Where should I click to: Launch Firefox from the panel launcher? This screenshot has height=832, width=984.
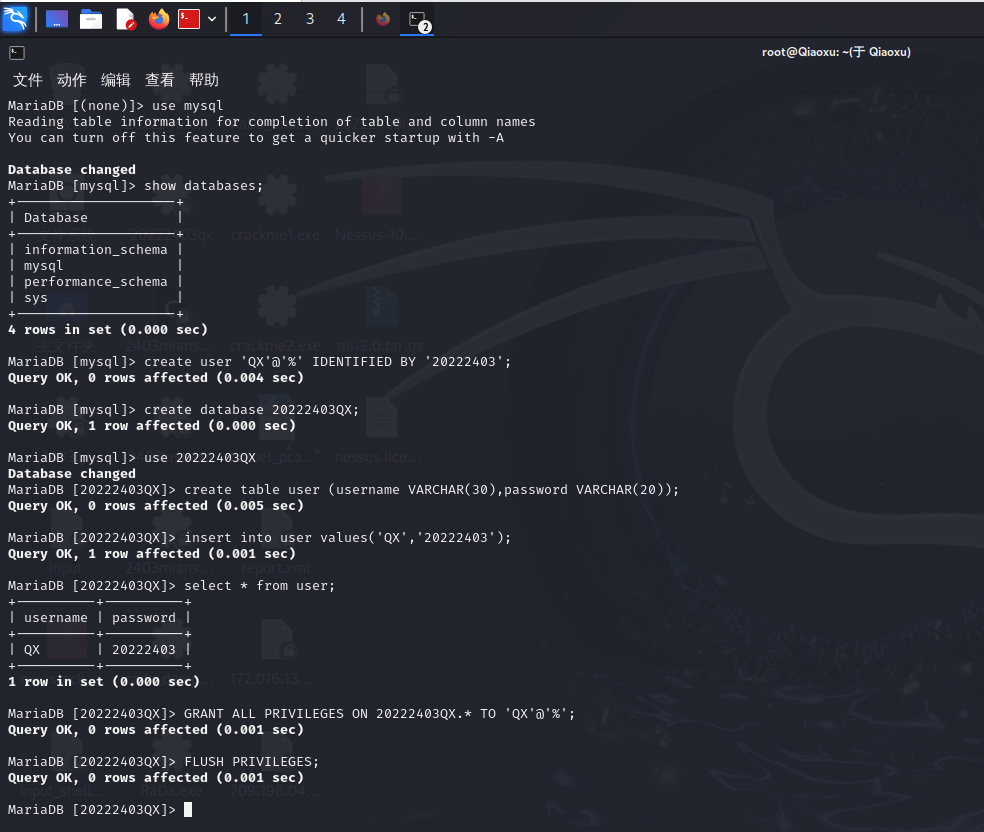[x=159, y=19]
